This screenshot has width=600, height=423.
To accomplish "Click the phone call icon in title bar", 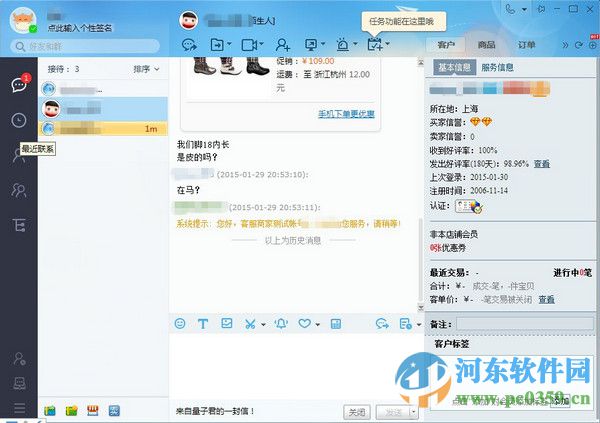I will click(510, 9).
